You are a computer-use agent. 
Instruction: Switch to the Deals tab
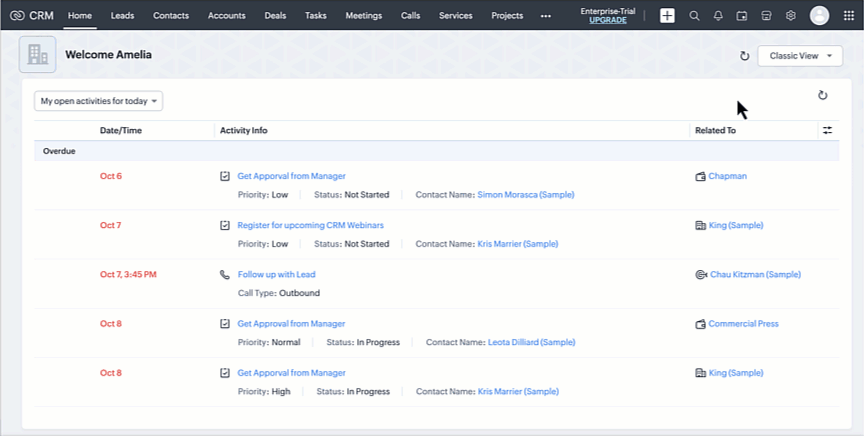tap(275, 16)
